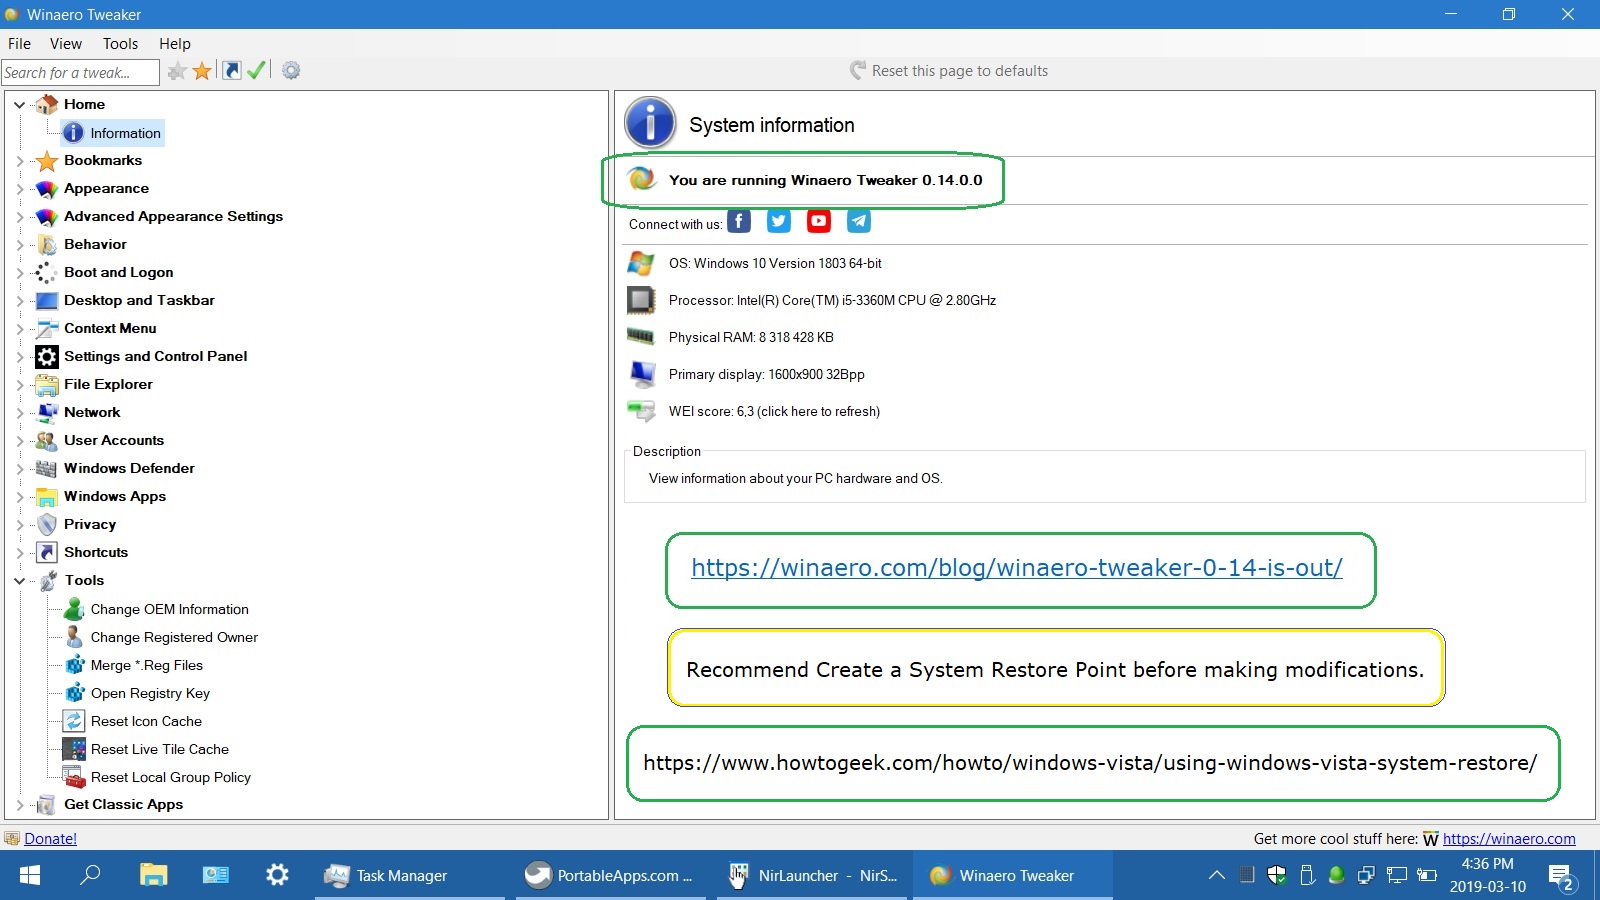Expand the Bookmarks tree node
Screen dimensions: 1600x900
point(19,160)
